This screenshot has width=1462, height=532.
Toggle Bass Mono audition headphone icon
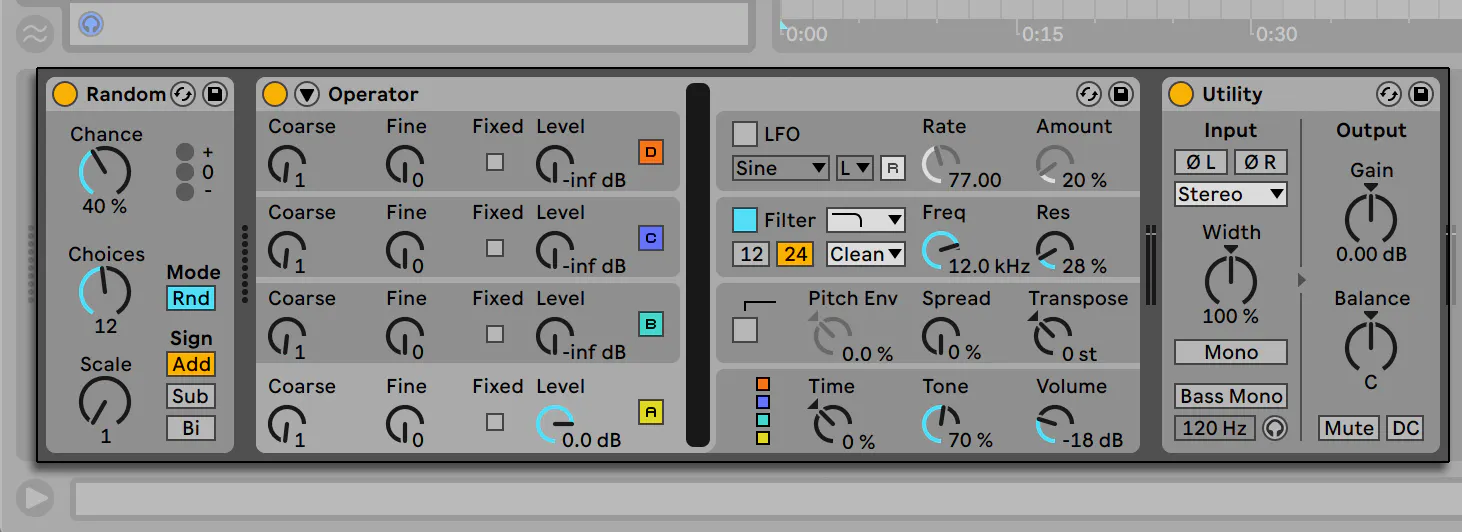click(1275, 428)
